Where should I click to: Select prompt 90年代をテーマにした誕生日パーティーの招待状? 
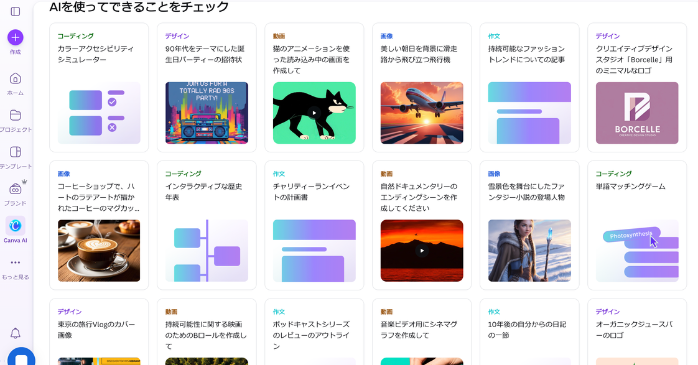[x=205, y=54]
